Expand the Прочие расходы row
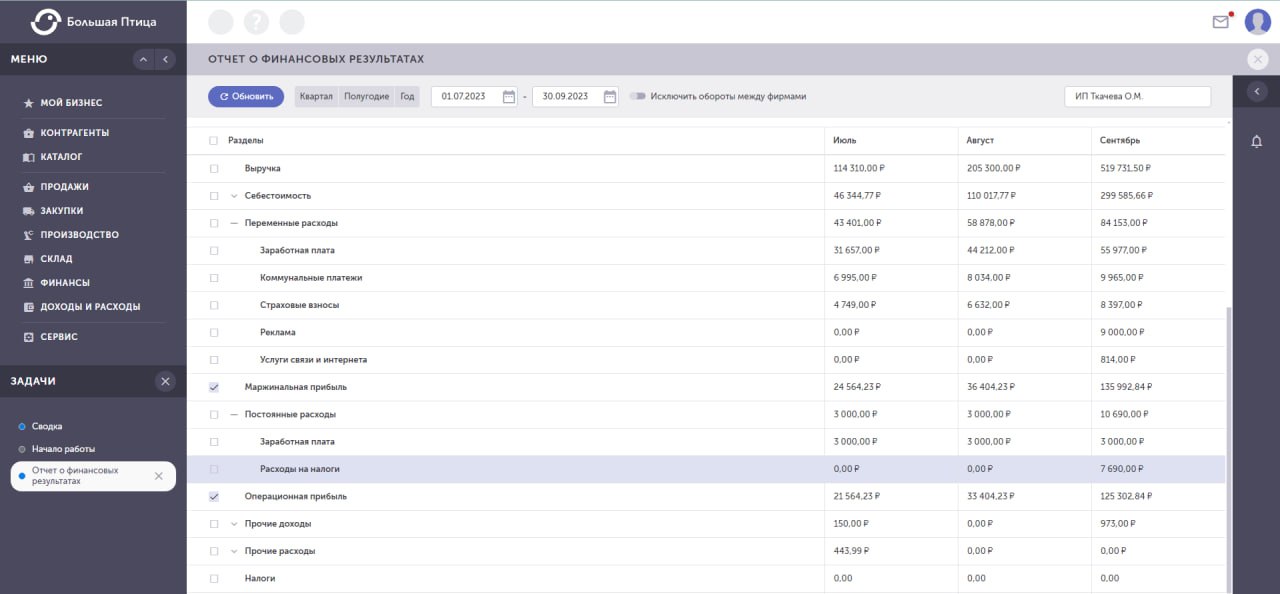The height and width of the screenshot is (594, 1280). tap(234, 551)
